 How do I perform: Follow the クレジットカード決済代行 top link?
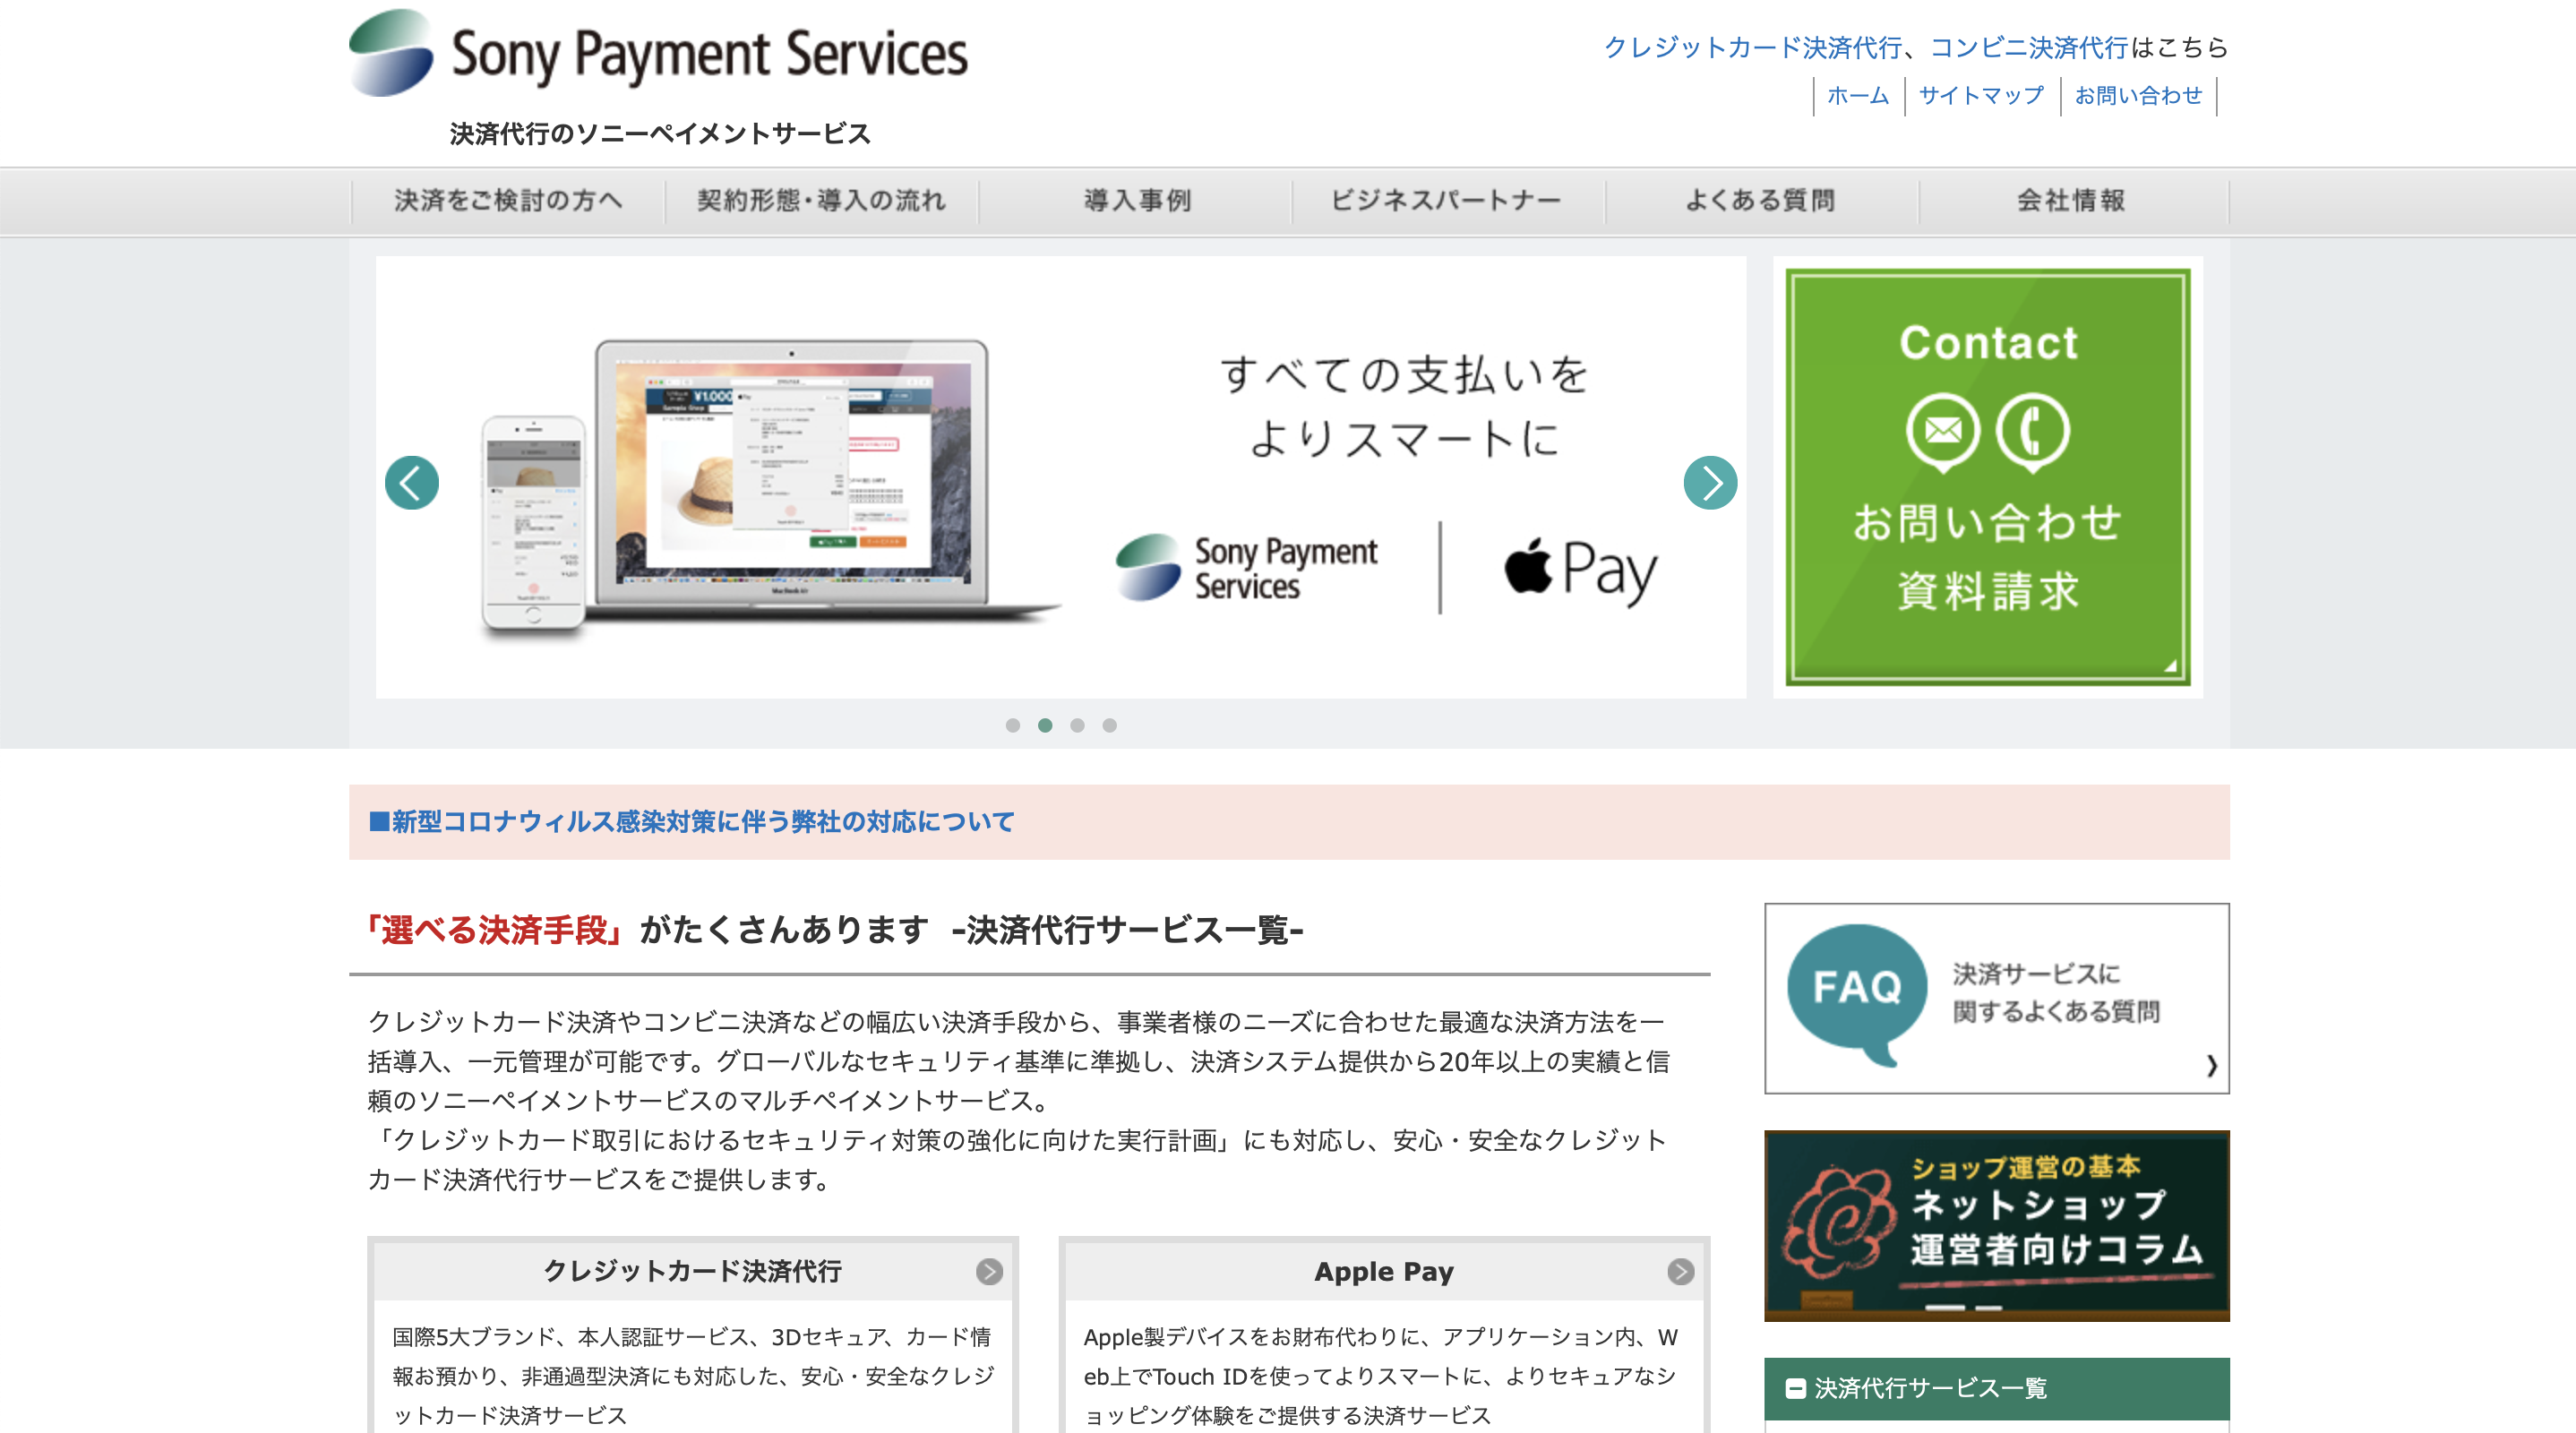1753,47
